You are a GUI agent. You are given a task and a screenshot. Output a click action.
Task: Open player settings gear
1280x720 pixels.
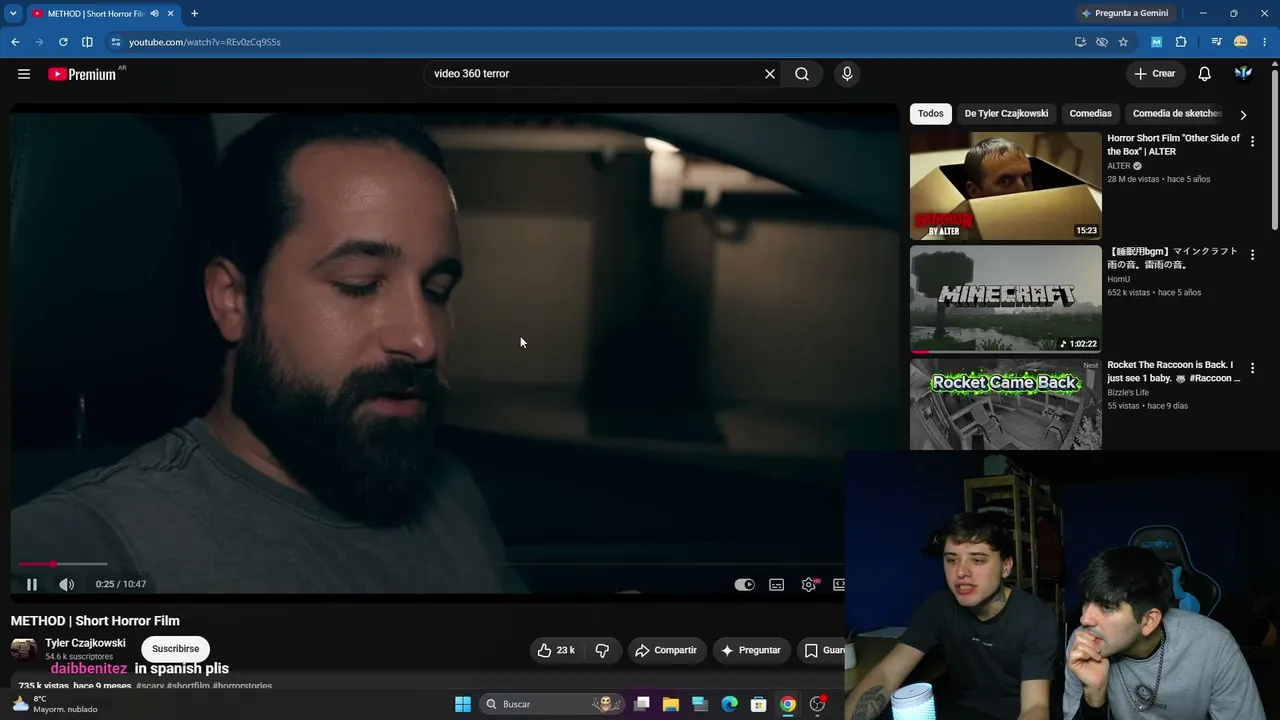tap(809, 584)
